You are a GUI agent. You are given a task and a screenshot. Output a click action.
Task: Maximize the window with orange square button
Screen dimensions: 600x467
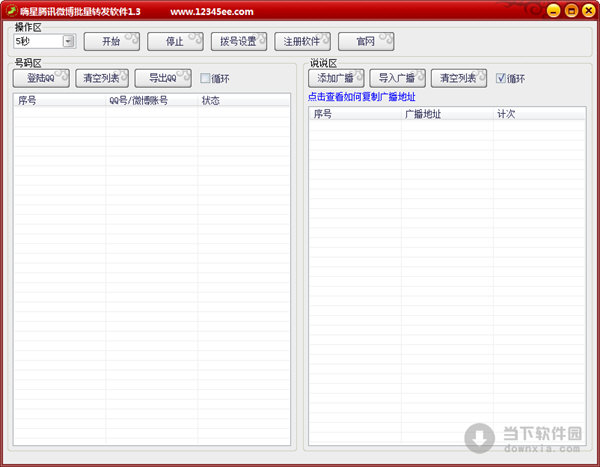coord(571,11)
